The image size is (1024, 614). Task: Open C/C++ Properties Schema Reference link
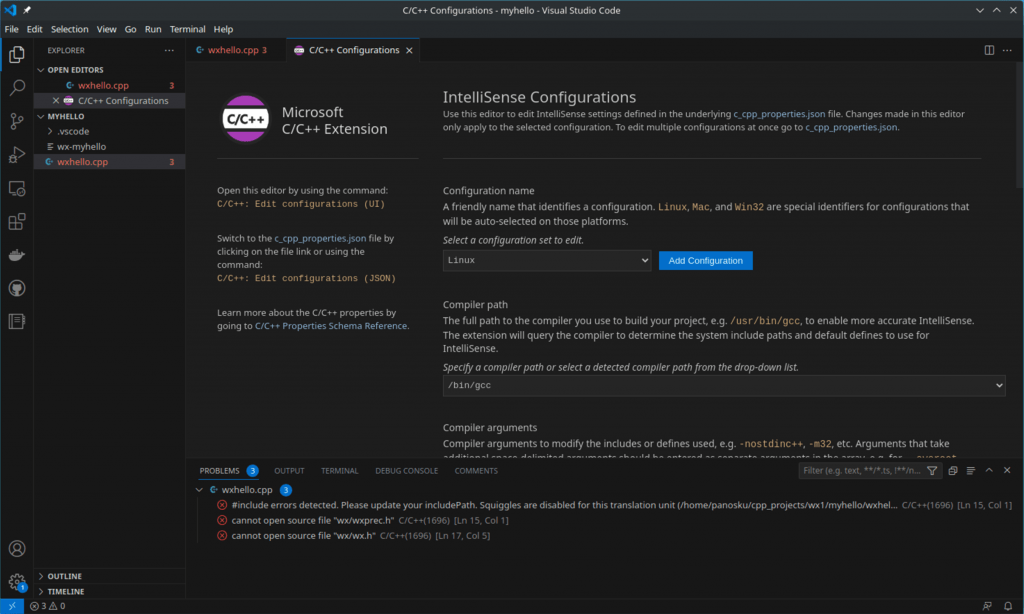pyautogui.click(x=330, y=326)
